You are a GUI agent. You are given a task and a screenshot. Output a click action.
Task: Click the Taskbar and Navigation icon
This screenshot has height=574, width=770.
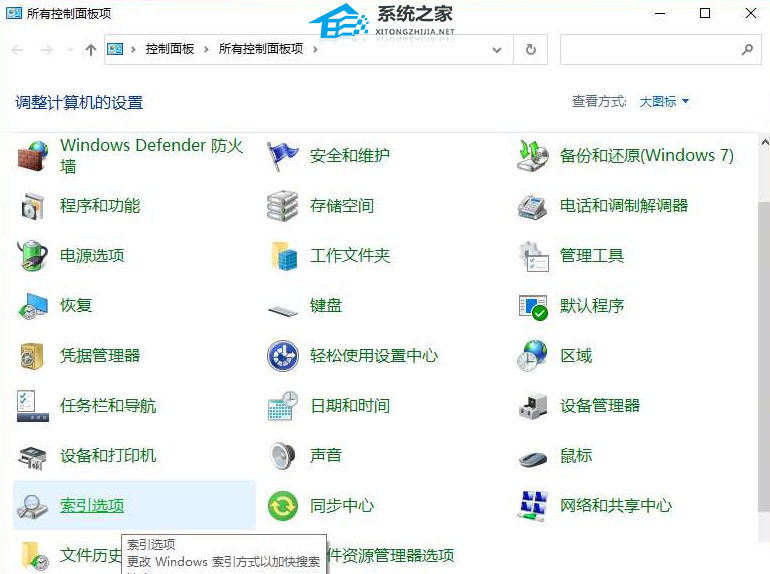tap(33, 406)
